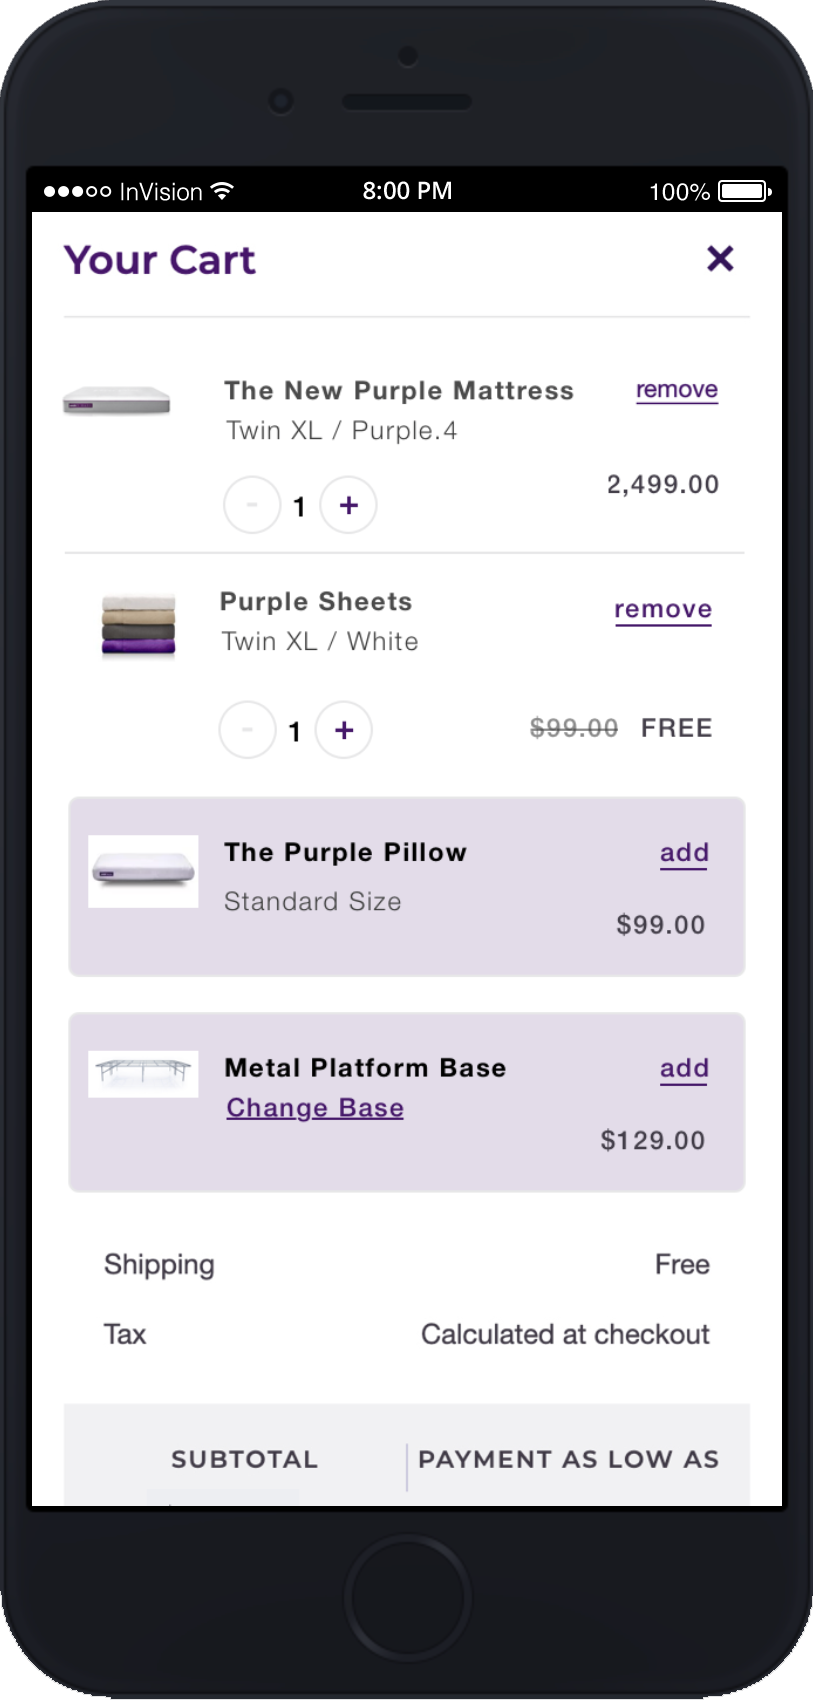Image resolution: width=813 pixels, height=1700 pixels.
Task: Increase quantity of Purple Sheets
Action: pyautogui.click(x=344, y=730)
